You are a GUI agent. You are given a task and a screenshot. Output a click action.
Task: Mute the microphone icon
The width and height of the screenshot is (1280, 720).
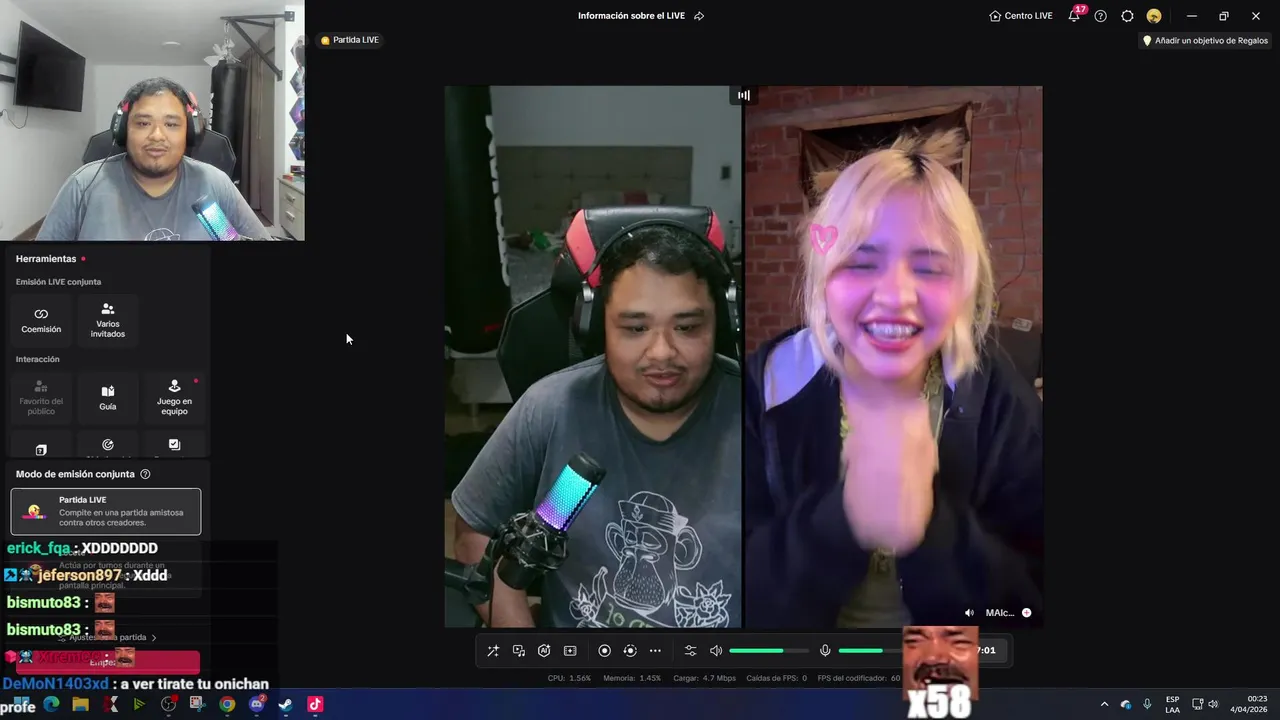point(825,650)
